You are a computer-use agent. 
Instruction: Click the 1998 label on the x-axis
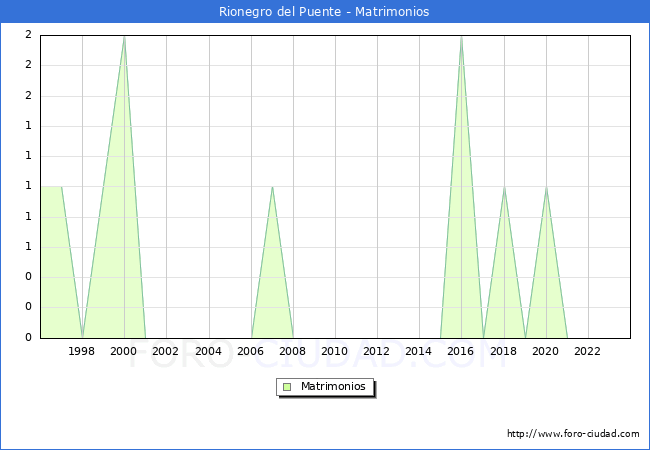(x=82, y=351)
